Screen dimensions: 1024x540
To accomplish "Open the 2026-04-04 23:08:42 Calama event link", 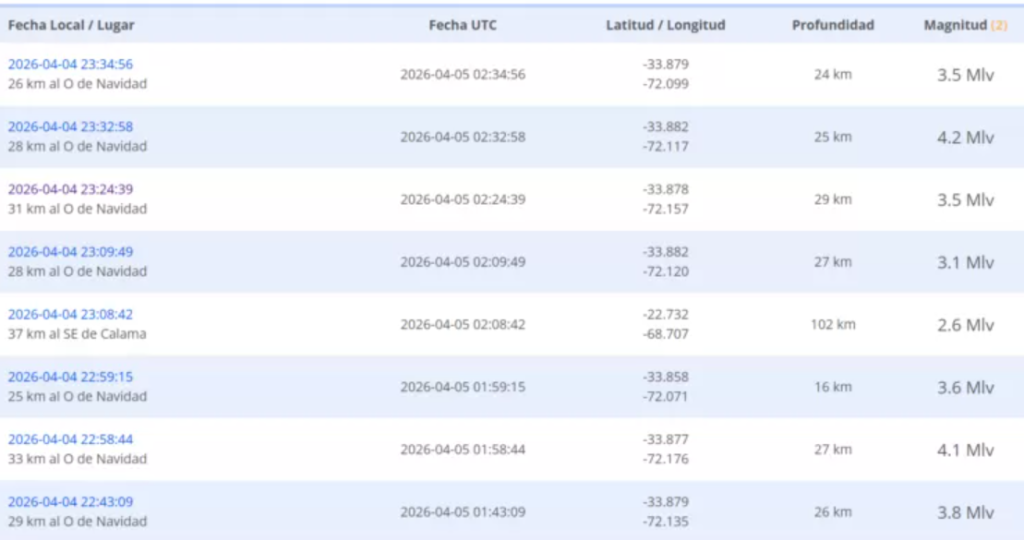I will pos(70,314).
